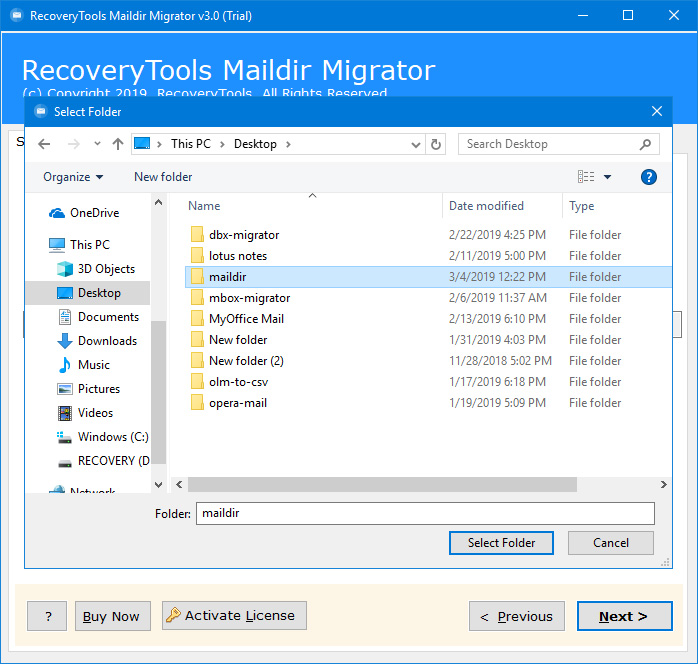Open Downloads in the navigation pane
This screenshot has height=664, width=698.
click(97, 341)
